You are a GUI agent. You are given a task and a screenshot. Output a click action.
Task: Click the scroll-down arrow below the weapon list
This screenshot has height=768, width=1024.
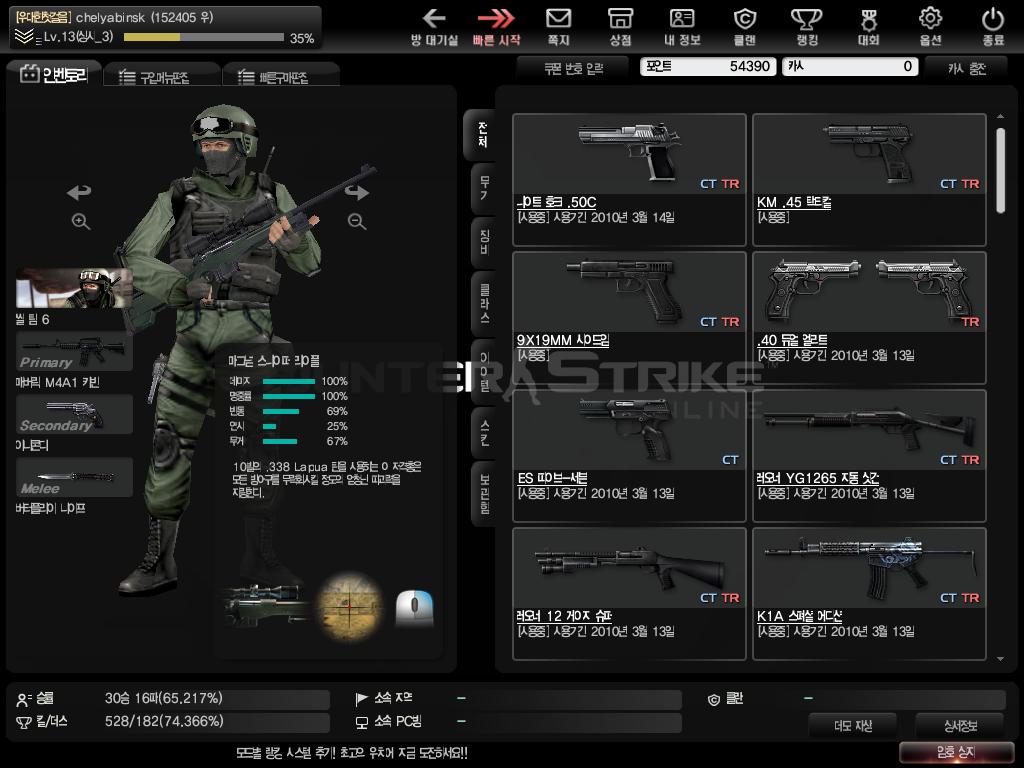pyautogui.click(x=1000, y=659)
